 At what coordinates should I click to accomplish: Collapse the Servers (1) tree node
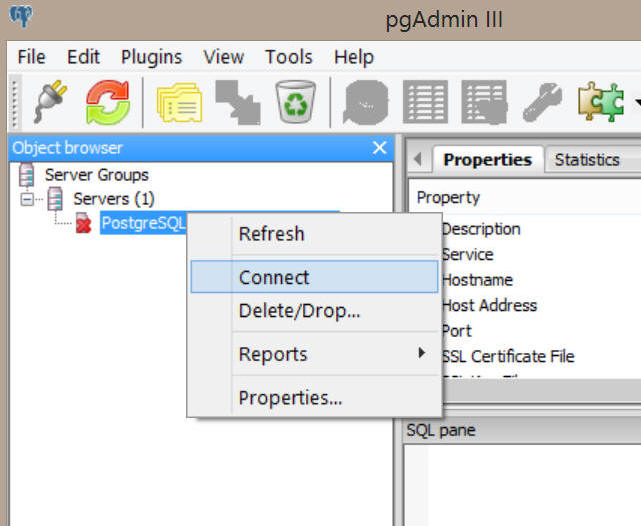pyautogui.click(x=27, y=199)
